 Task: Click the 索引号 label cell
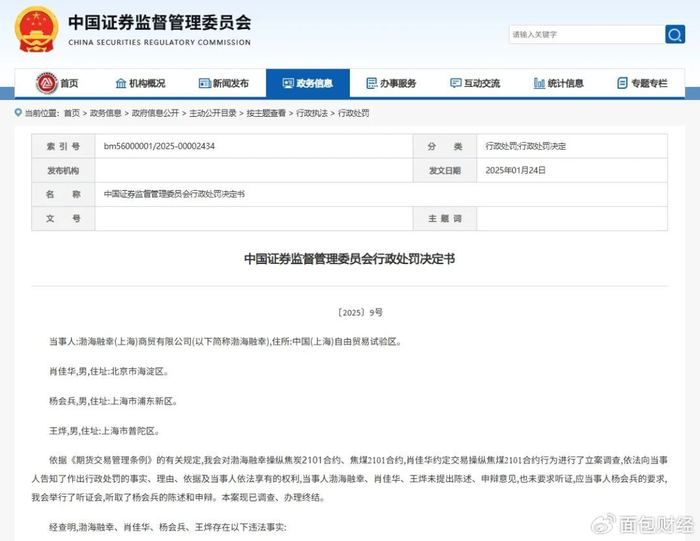tap(63, 146)
